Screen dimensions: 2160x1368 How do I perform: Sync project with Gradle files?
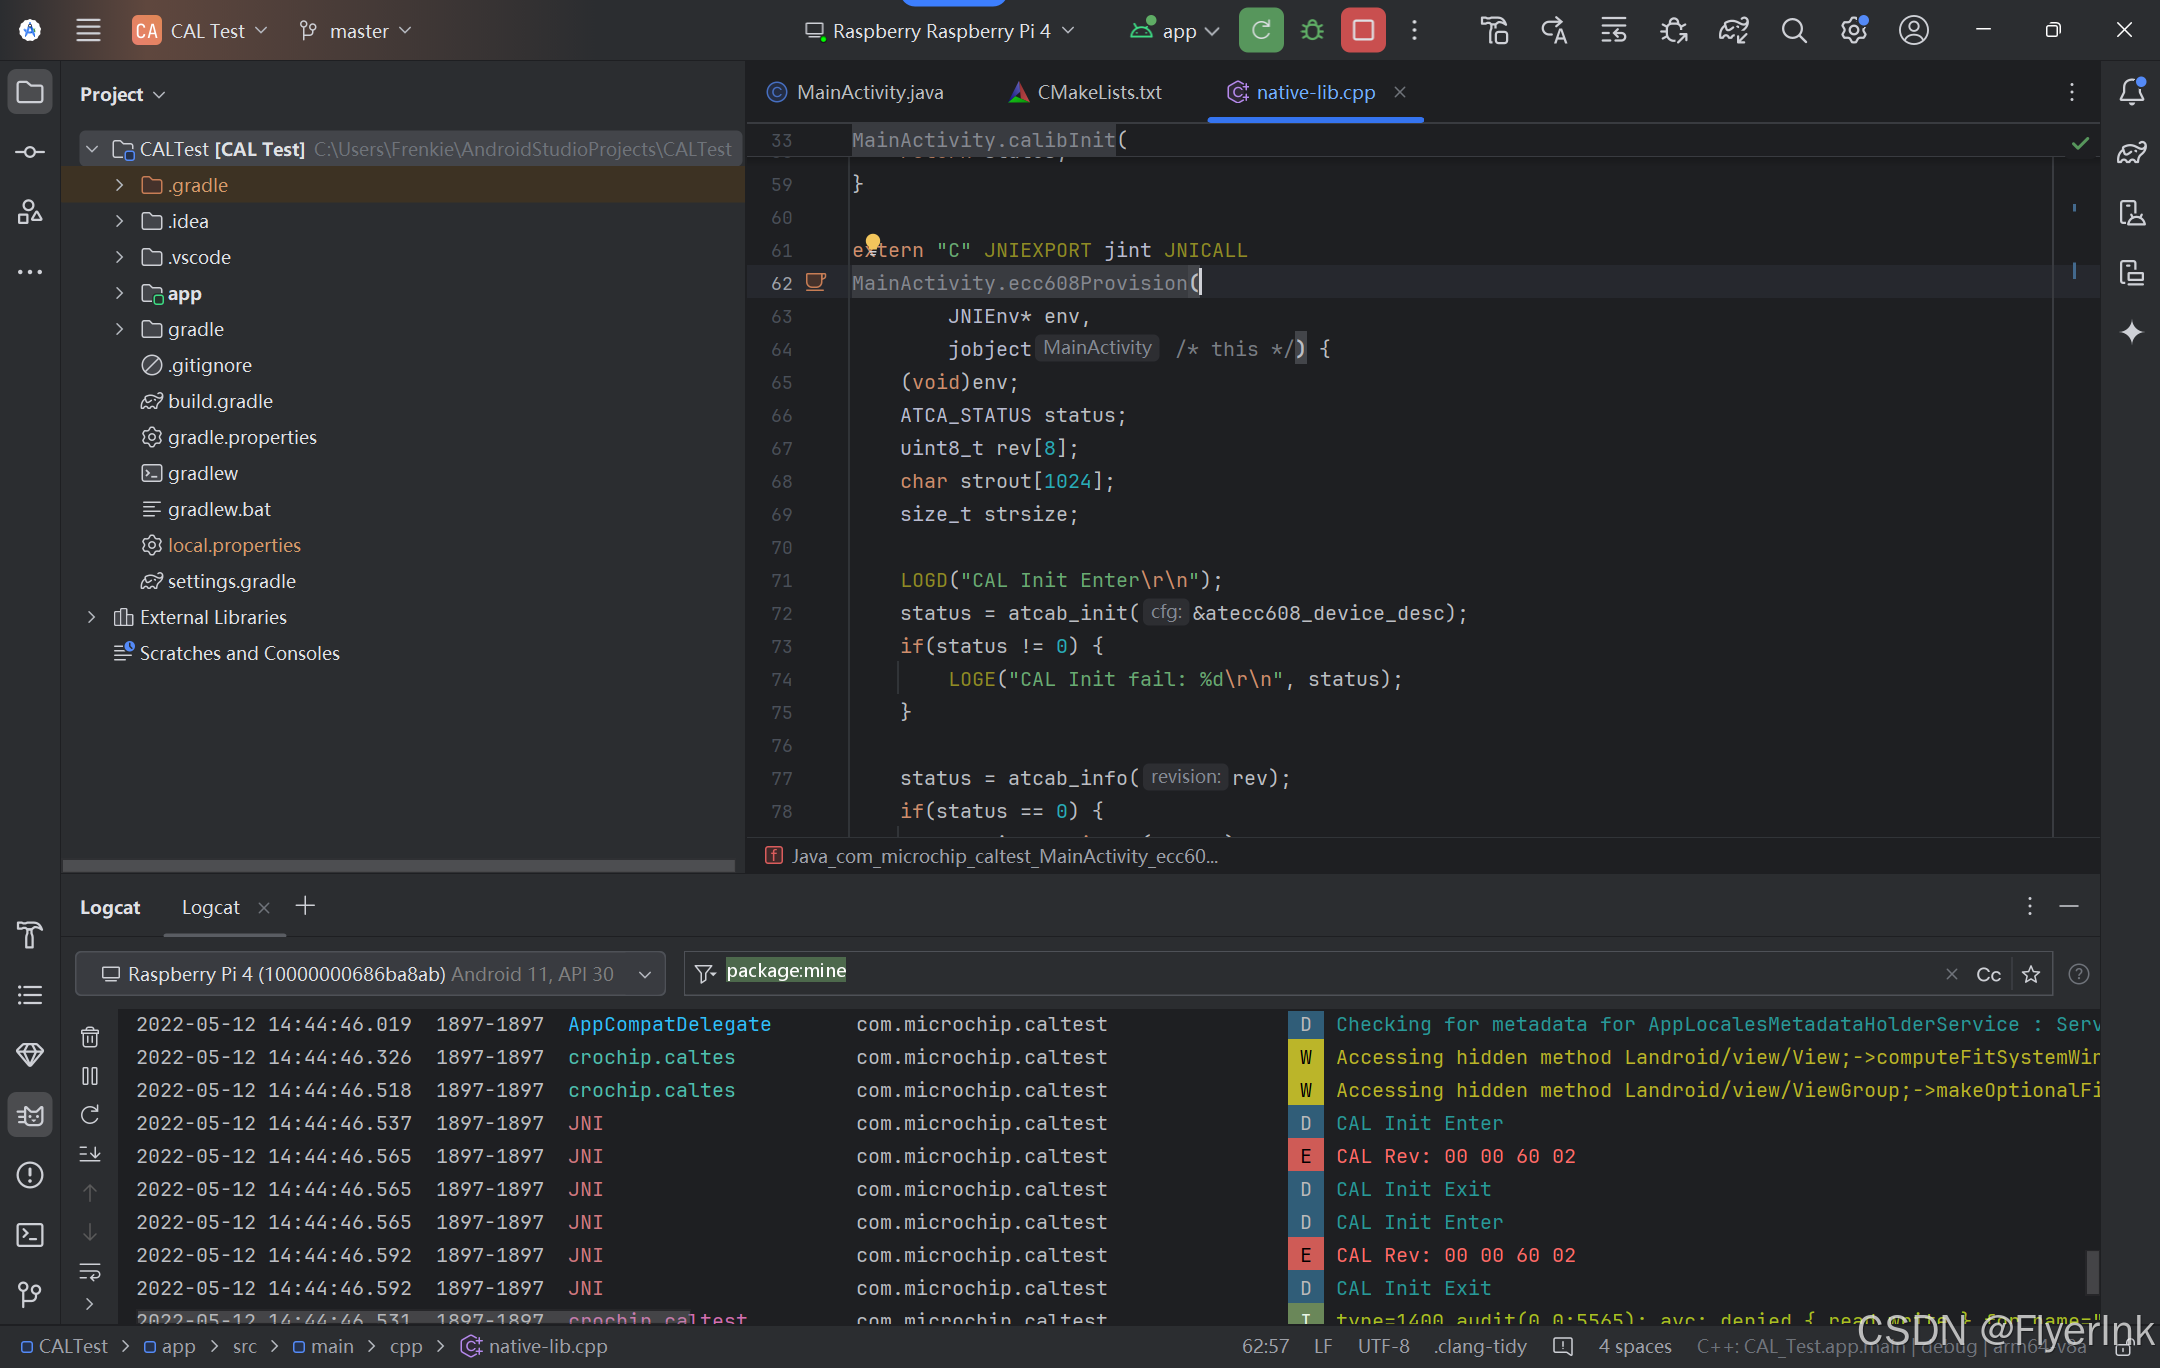tap(1734, 30)
